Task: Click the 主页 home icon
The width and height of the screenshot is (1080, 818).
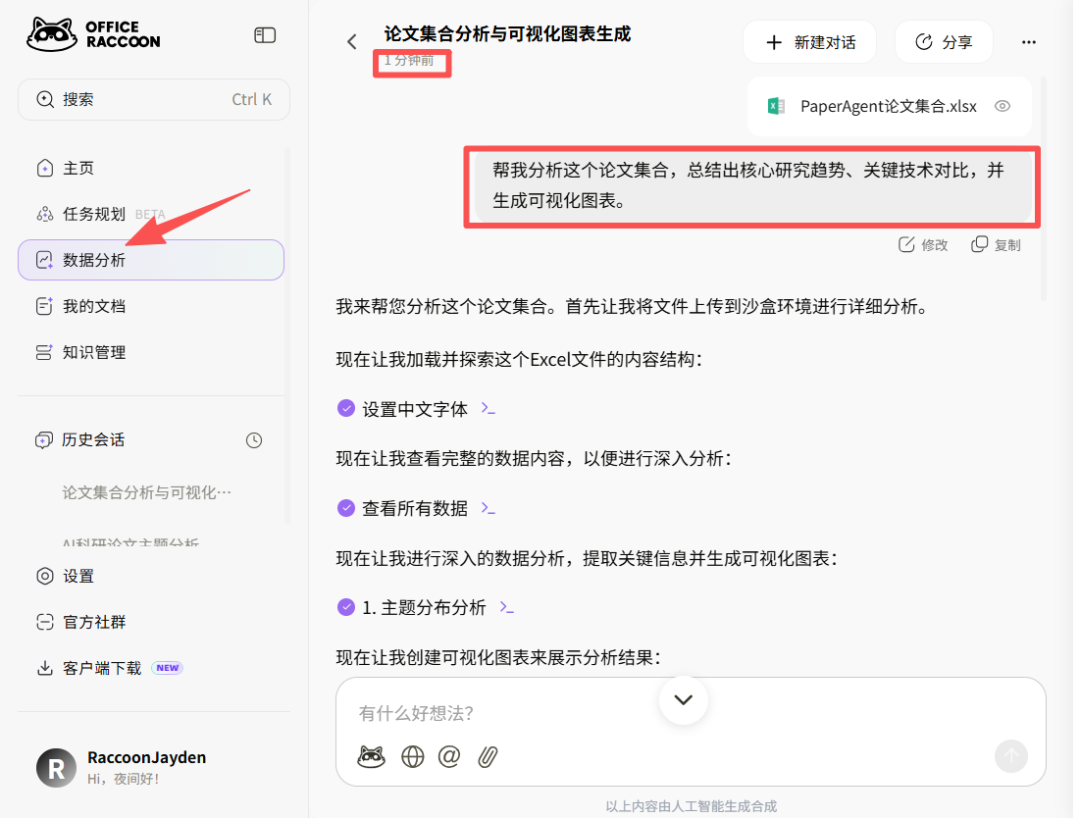Action: point(45,168)
